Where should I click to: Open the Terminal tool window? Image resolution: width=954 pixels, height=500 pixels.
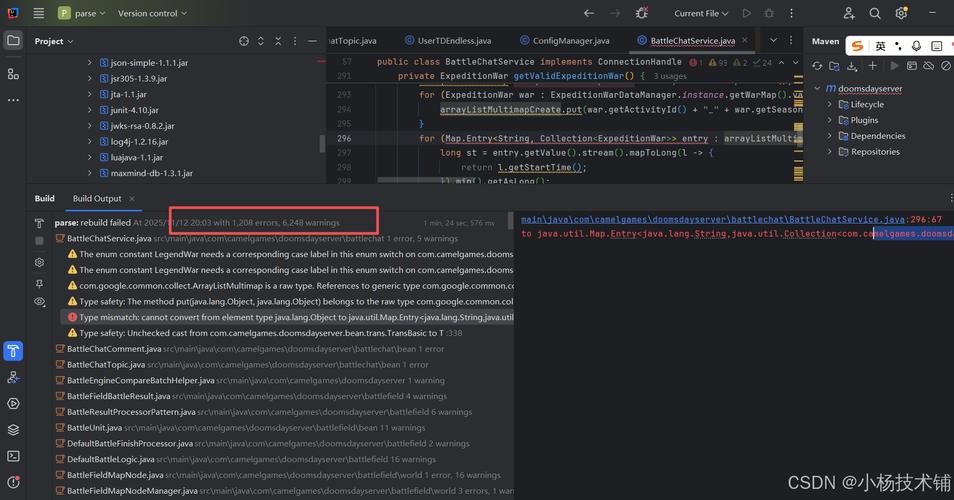(13, 456)
